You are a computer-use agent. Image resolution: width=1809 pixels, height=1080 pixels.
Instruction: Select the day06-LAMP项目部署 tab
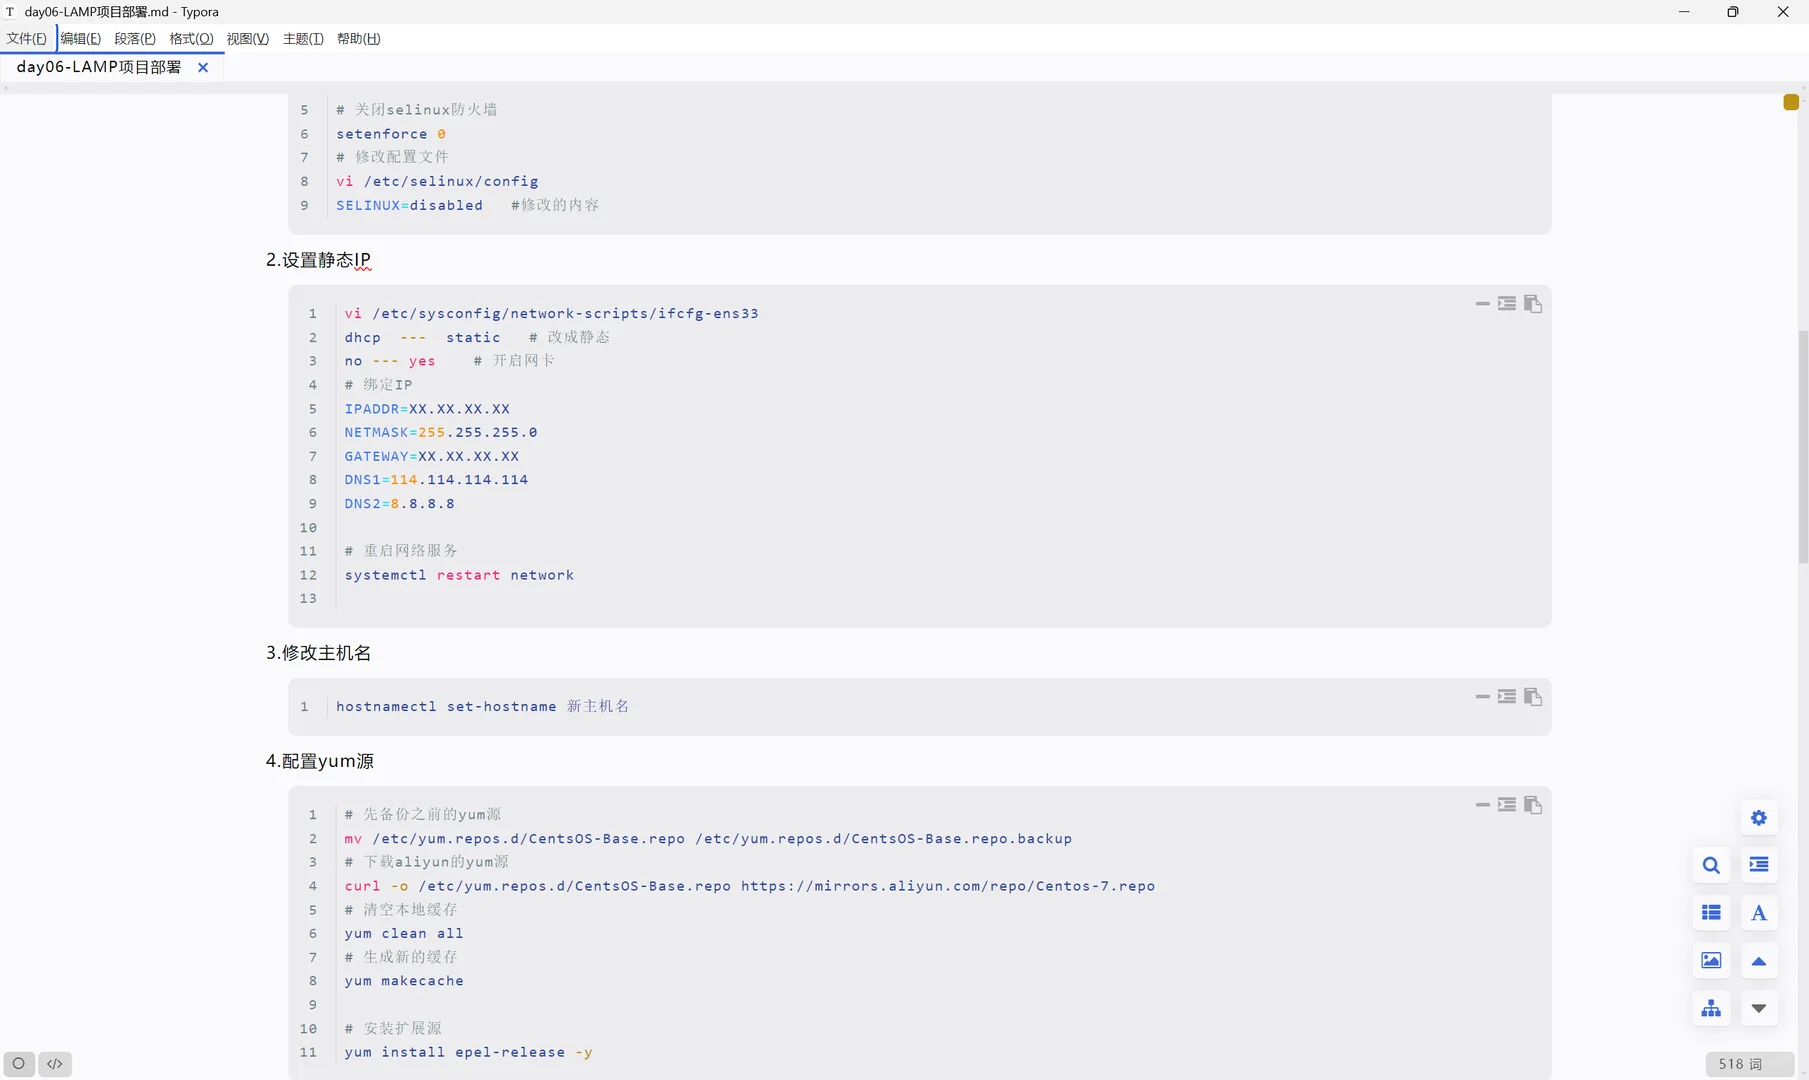[x=99, y=67]
